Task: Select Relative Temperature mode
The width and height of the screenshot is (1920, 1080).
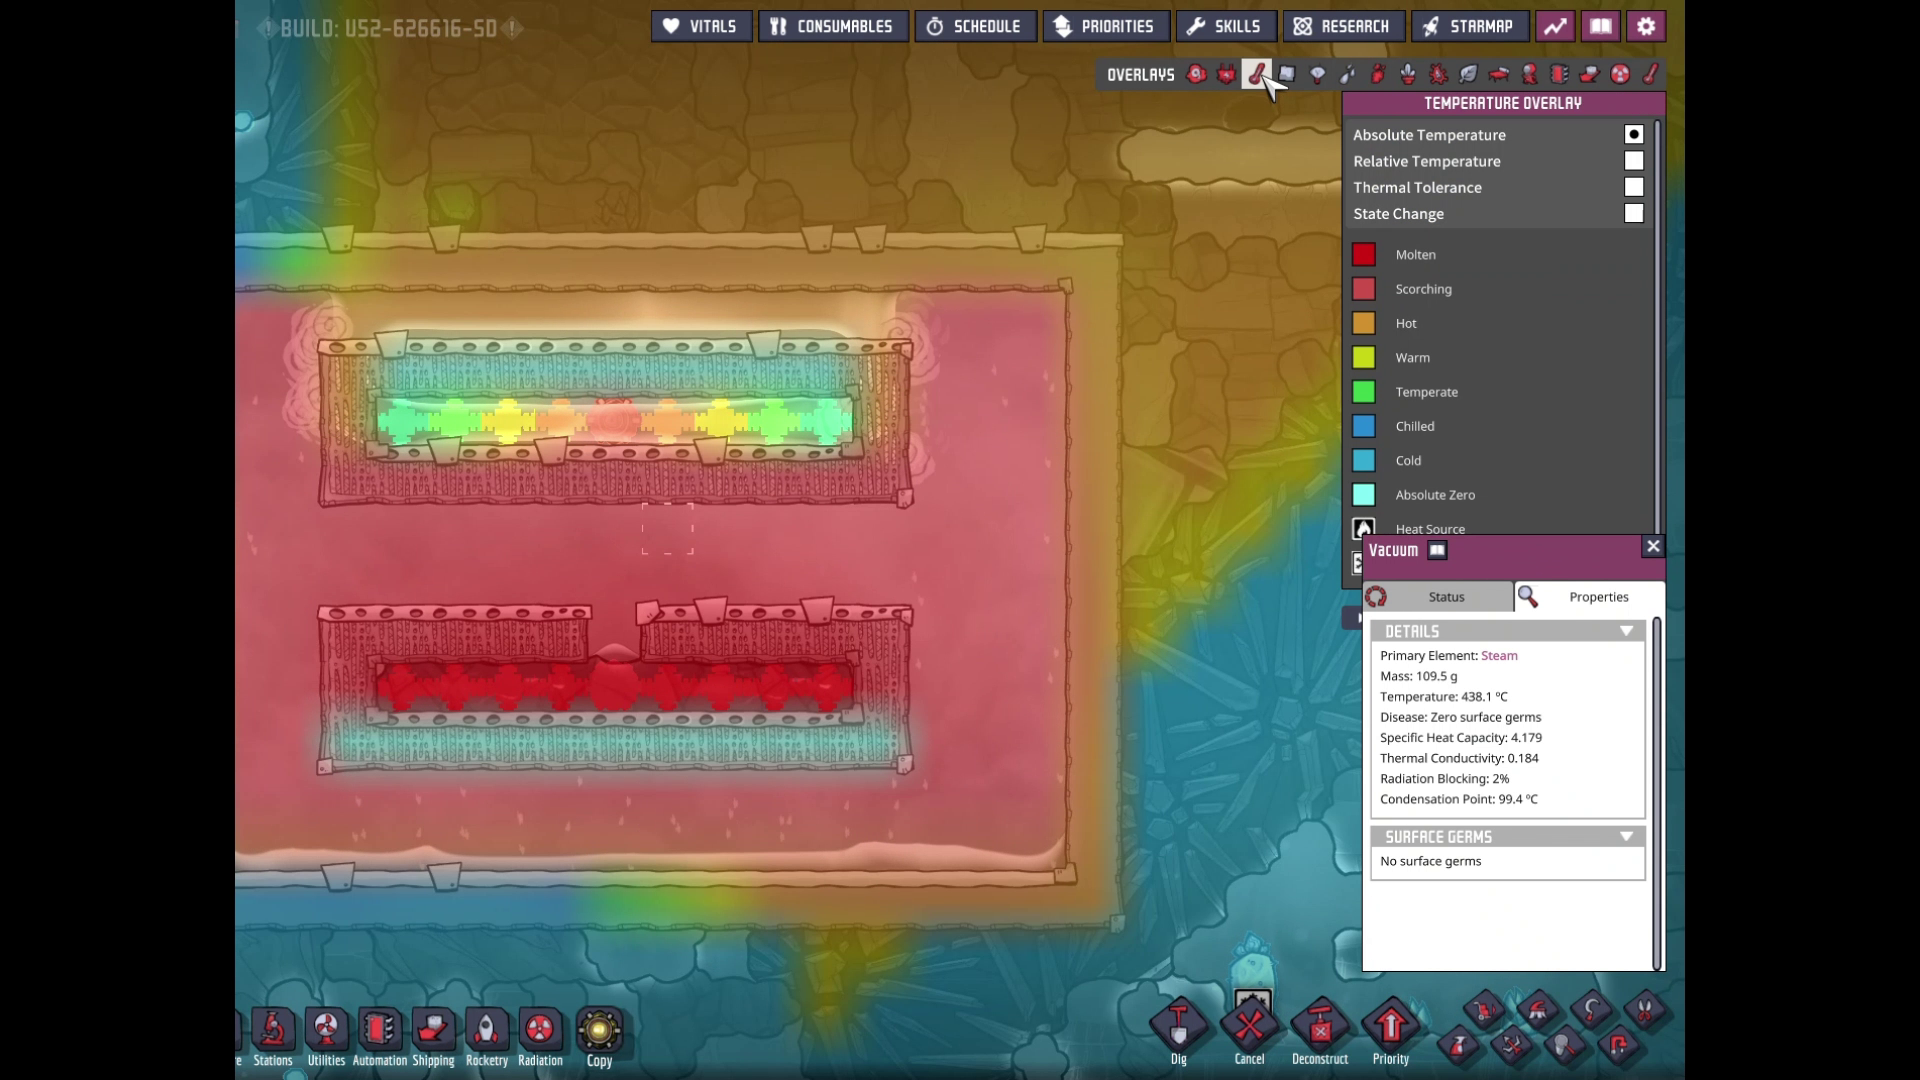Action: tap(1634, 161)
